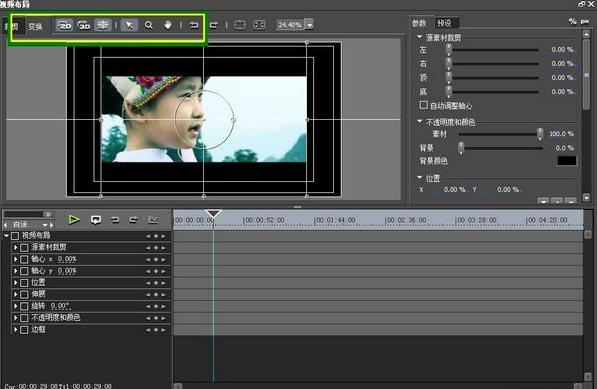Screen dimensions: 597x389
Task: Open the 24.40% zoom dropdown
Action: coord(310,25)
